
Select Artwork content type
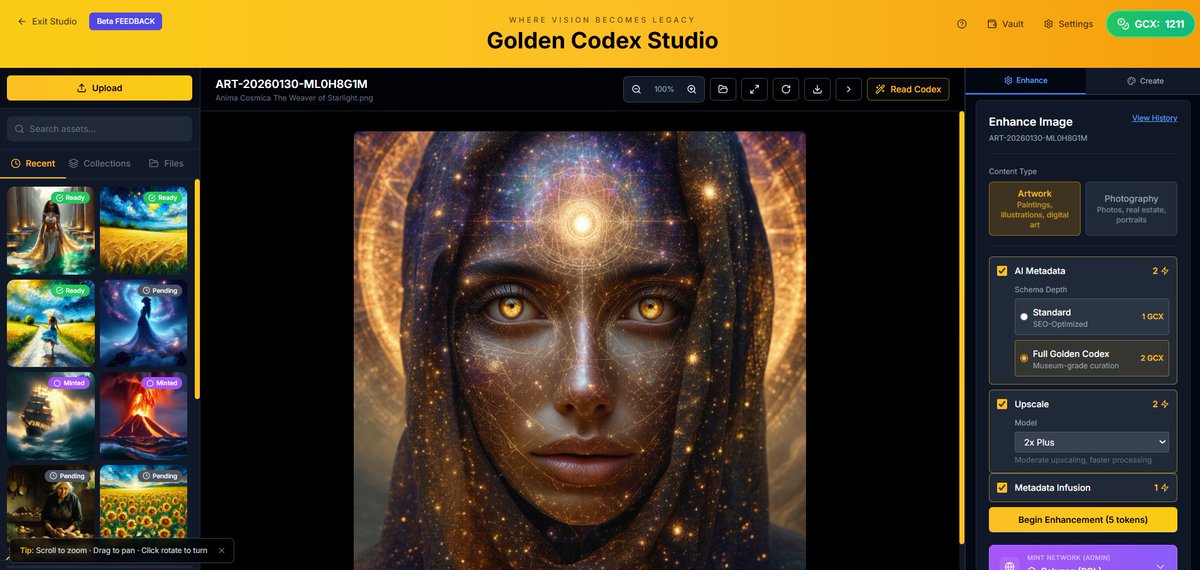point(1035,208)
